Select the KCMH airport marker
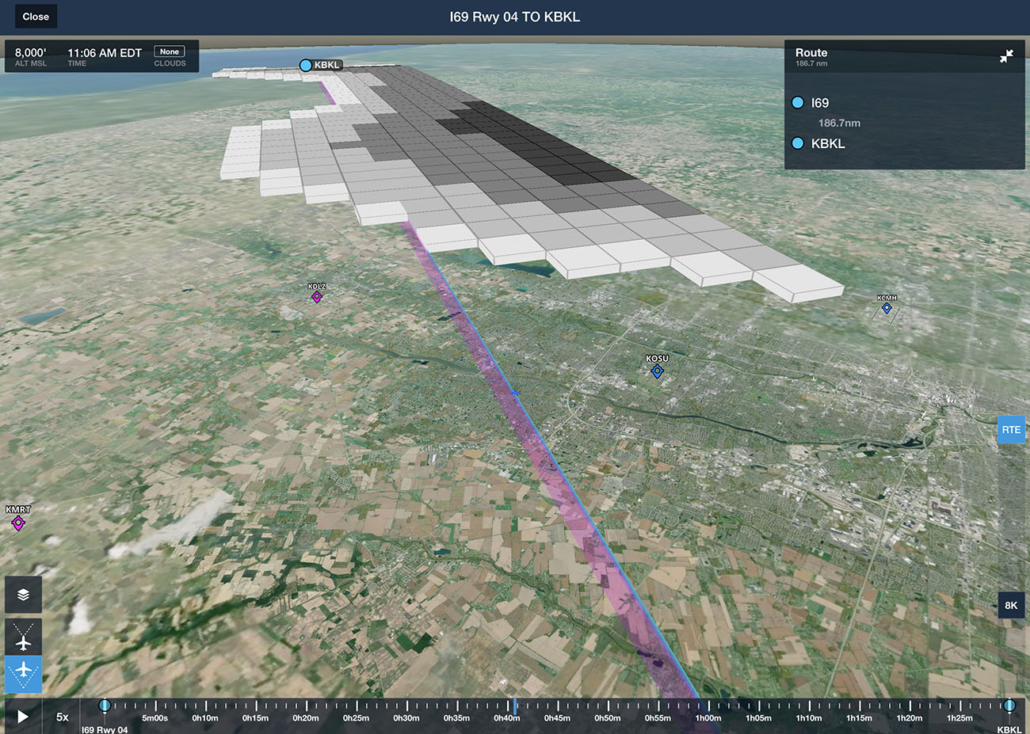This screenshot has height=734, width=1030. pyautogui.click(x=887, y=308)
